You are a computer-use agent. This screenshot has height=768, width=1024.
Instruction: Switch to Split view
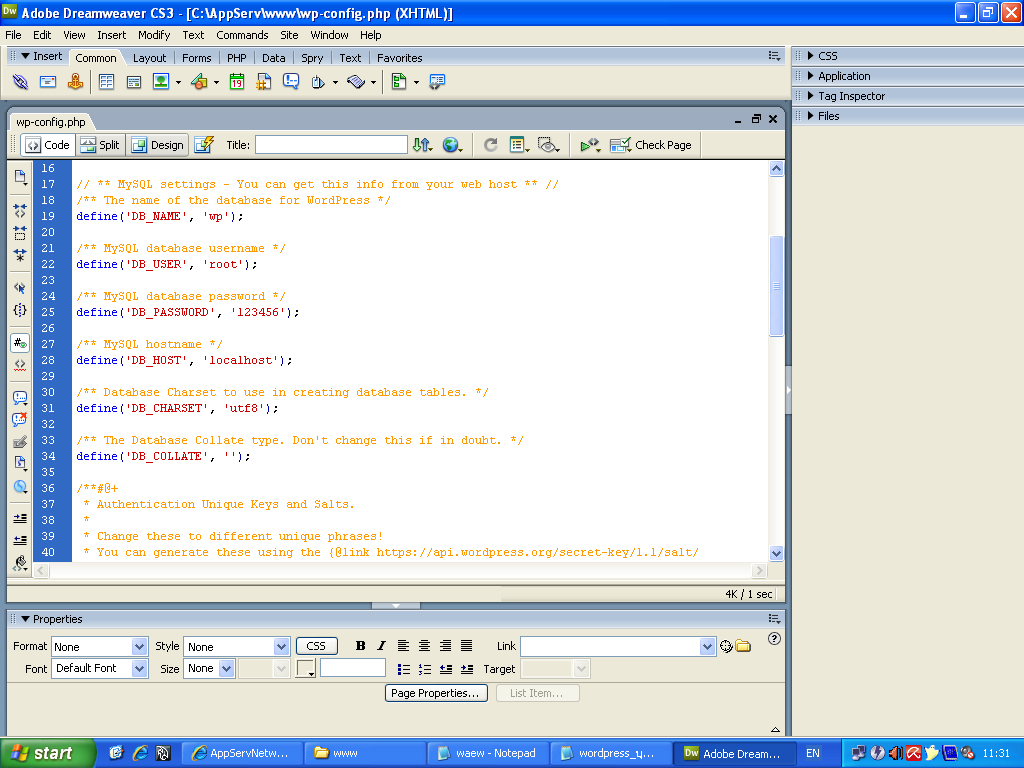[x=100, y=145]
